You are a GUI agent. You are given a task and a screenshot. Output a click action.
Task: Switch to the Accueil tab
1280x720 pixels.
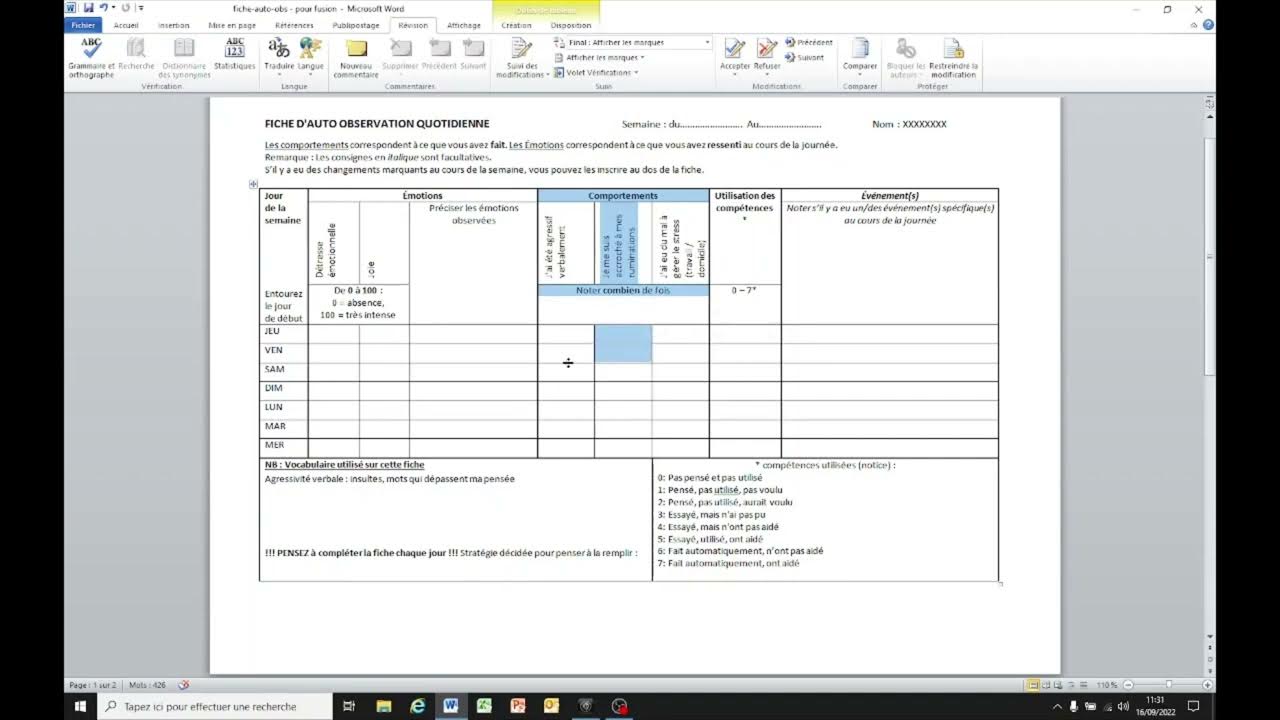127,25
